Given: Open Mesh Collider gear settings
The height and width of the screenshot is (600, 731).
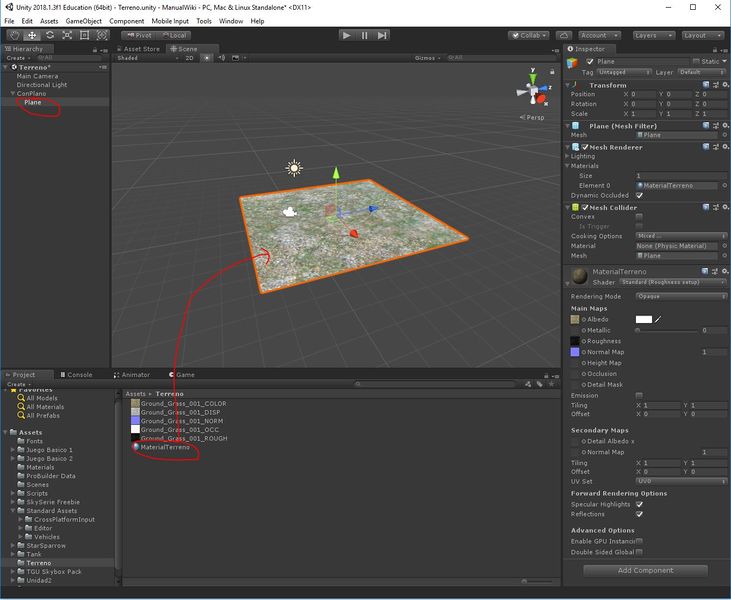Looking at the screenshot, I should 725,207.
